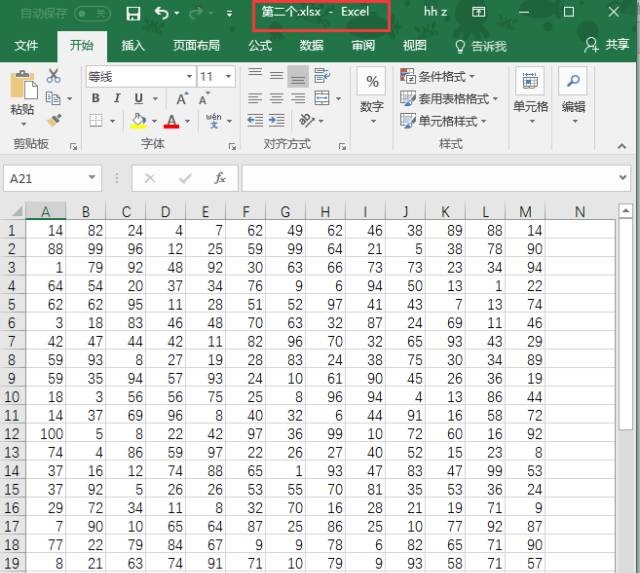Click the Save icon in title bar
The width and height of the screenshot is (640, 573).
coord(133,13)
